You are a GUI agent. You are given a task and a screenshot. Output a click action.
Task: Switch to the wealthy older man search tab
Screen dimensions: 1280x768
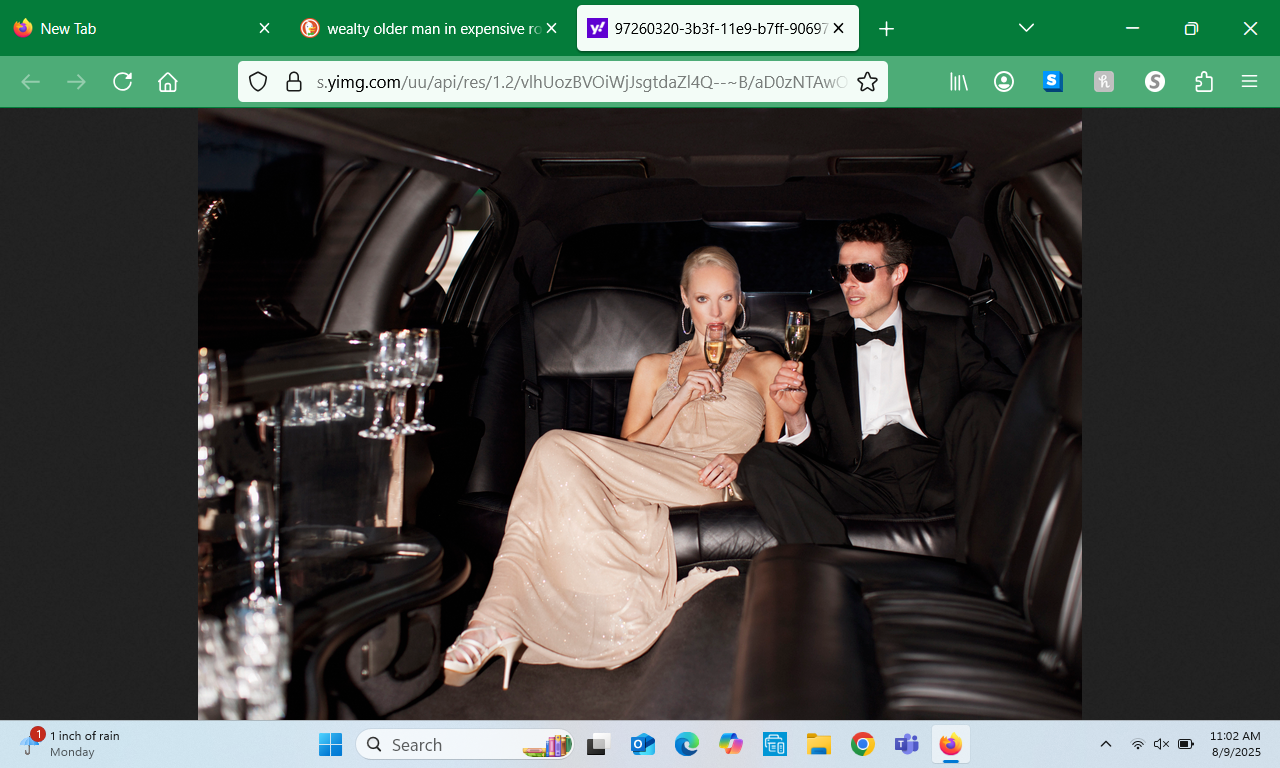[429, 29]
